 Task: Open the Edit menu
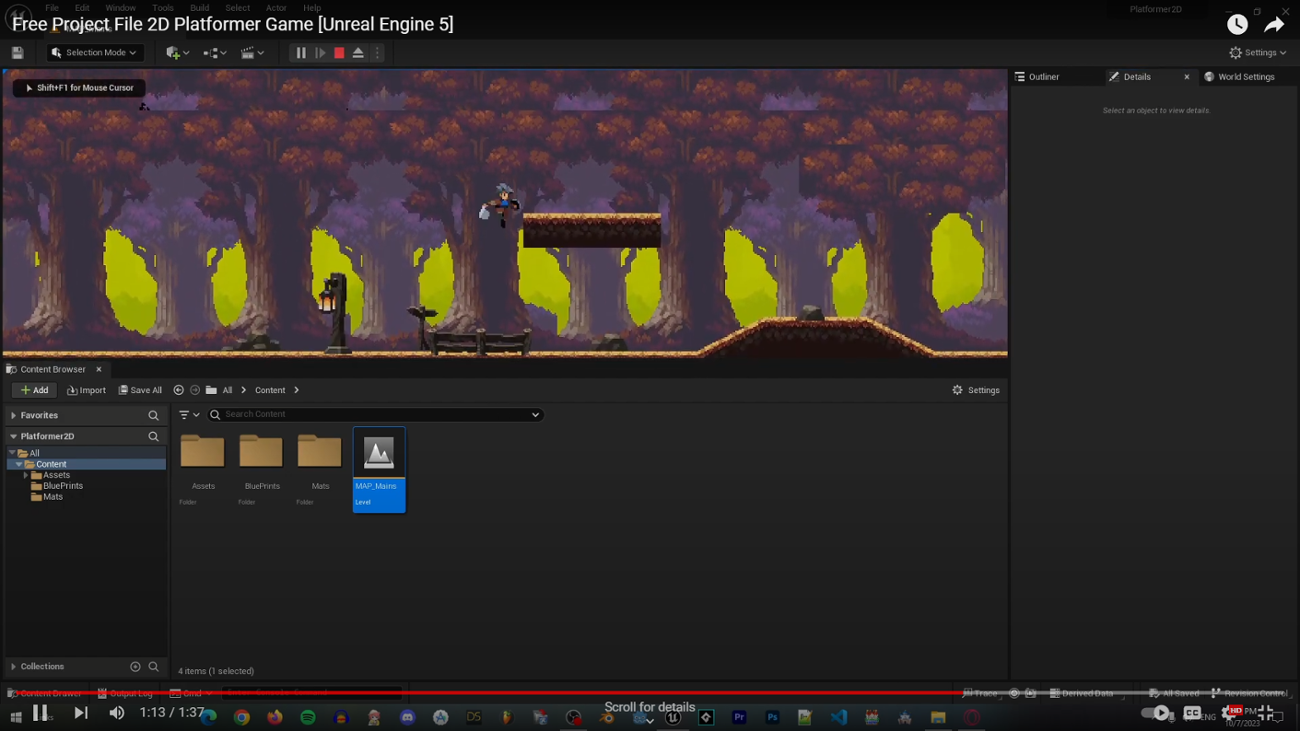click(x=82, y=8)
